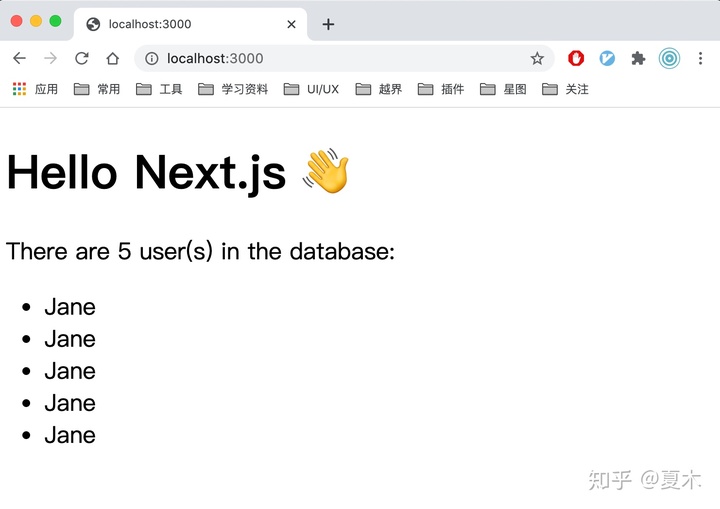Image resolution: width=720 pixels, height=509 pixels.
Task: Open the 星图 bookmark folder
Action: 503,89
